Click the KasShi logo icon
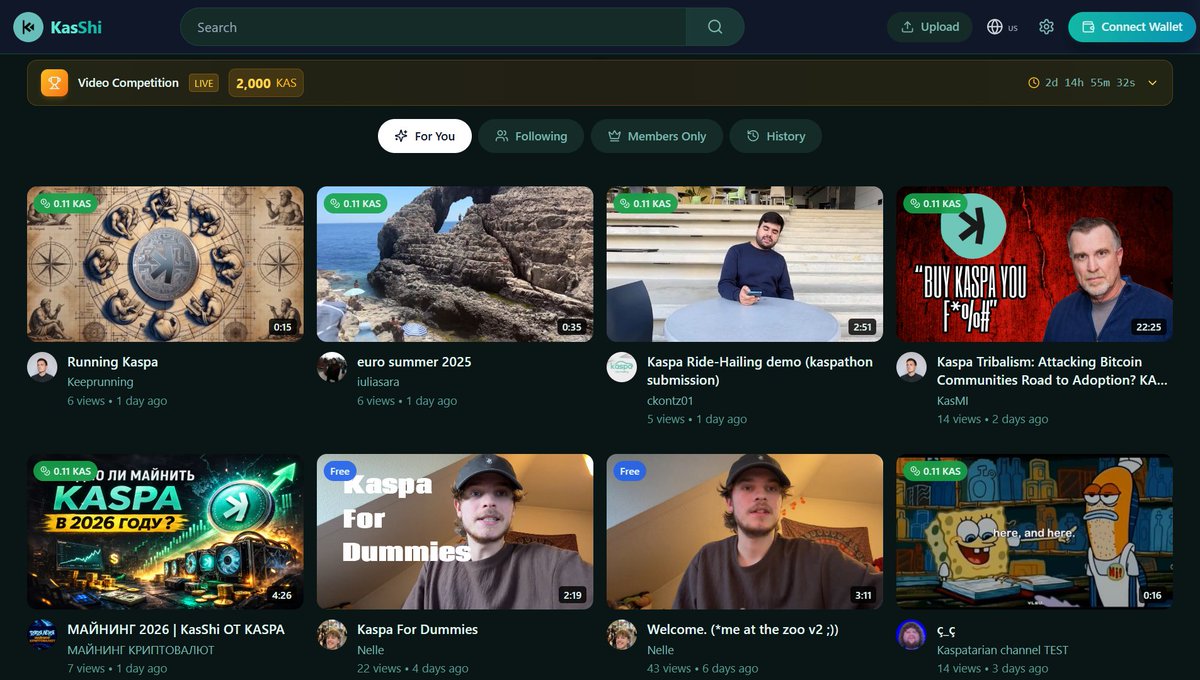Image resolution: width=1200 pixels, height=680 pixels. (x=28, y=27)
